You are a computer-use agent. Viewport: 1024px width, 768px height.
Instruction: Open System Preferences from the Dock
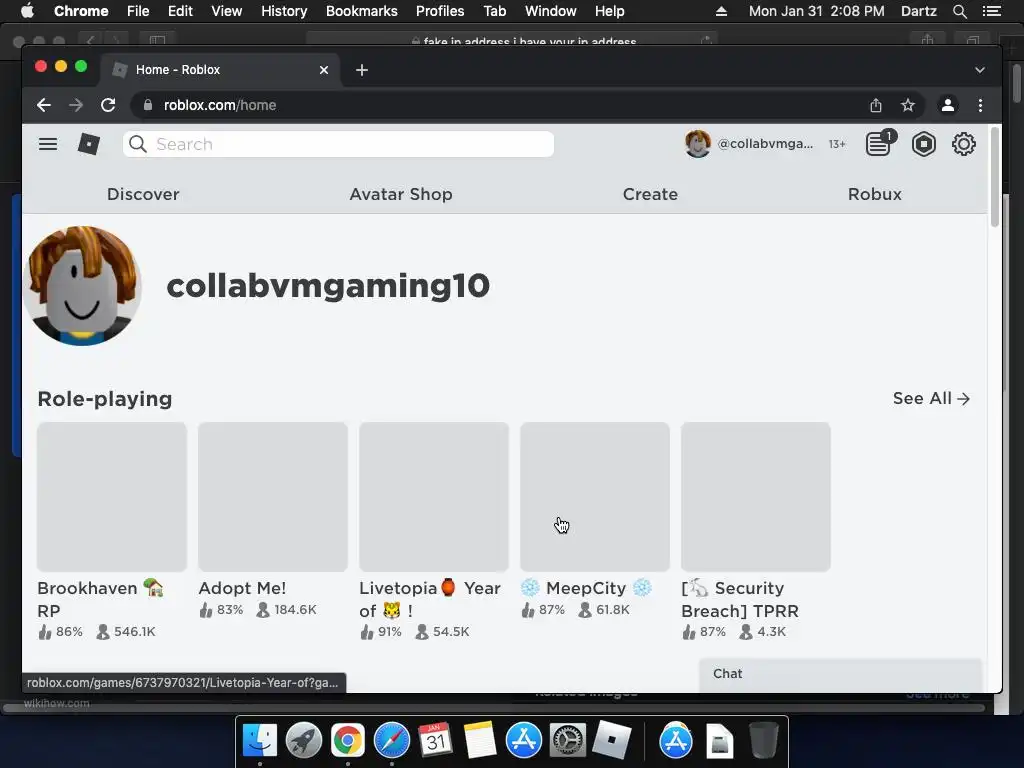[567, 741]
